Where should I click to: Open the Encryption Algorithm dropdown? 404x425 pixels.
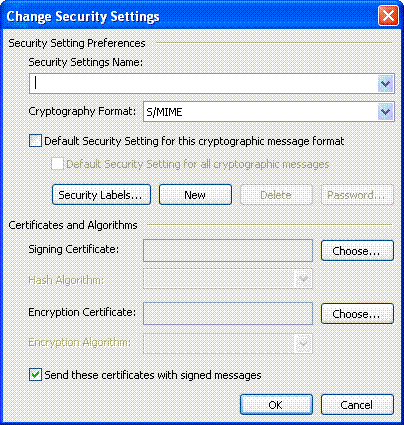[x=228, y=343]
